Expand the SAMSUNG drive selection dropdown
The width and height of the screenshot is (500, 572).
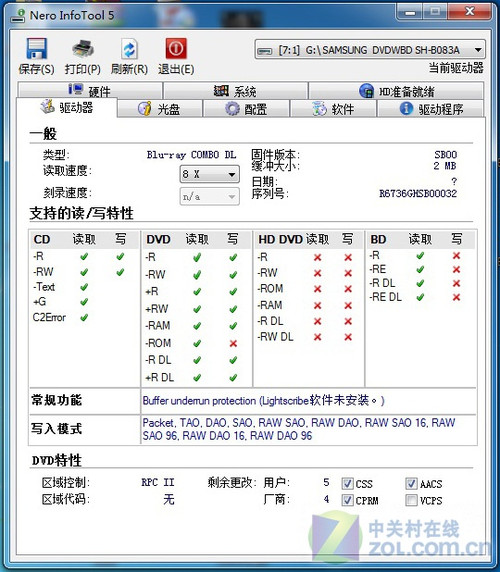(370, 50)
